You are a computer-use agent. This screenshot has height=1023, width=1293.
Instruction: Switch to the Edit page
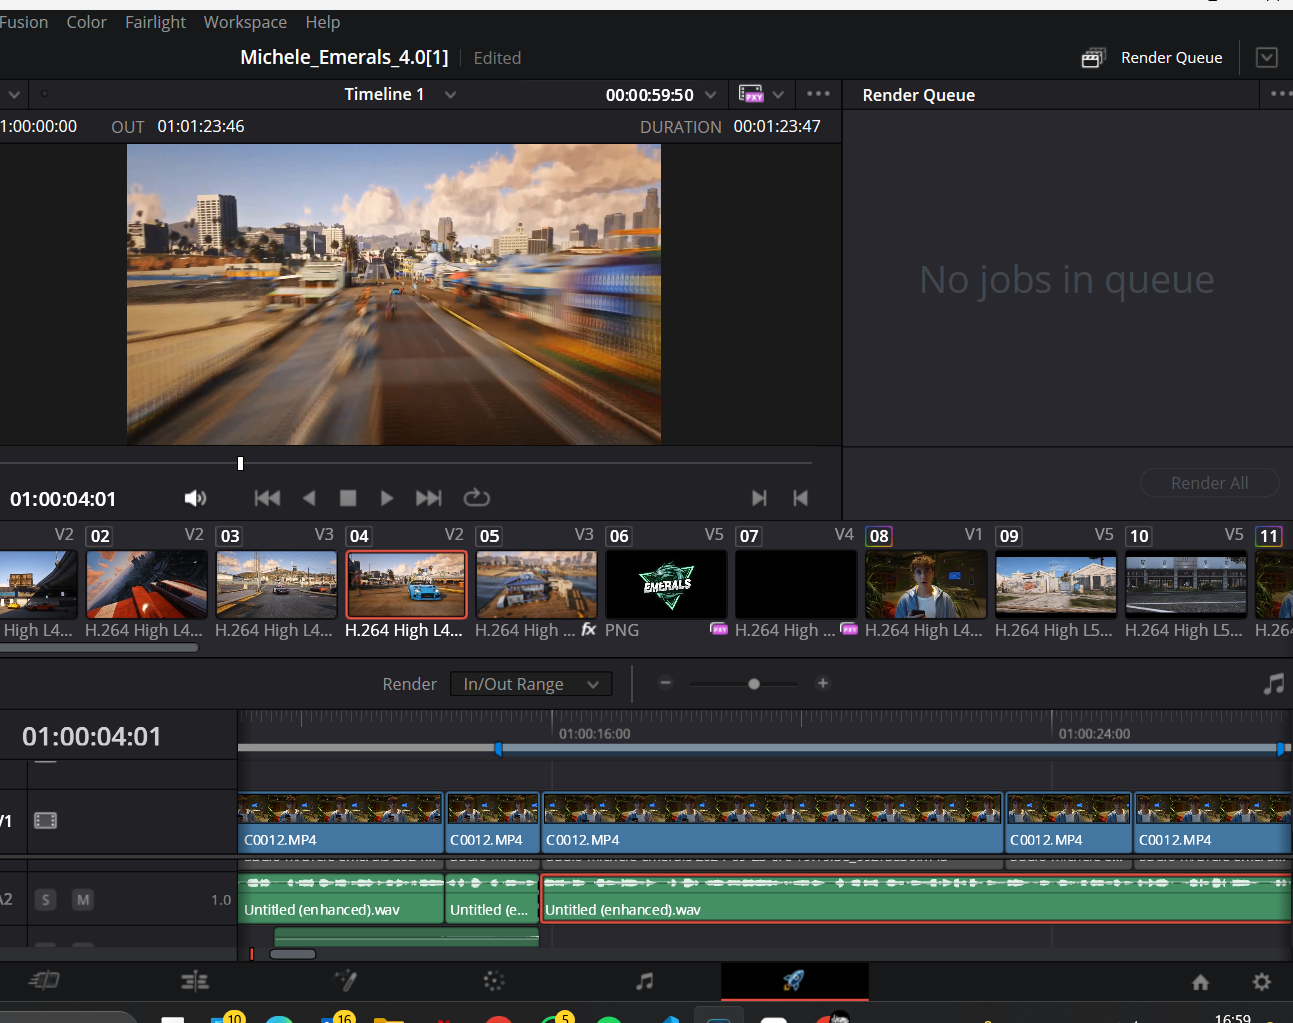pyautogui.click(x=195, y=981)
